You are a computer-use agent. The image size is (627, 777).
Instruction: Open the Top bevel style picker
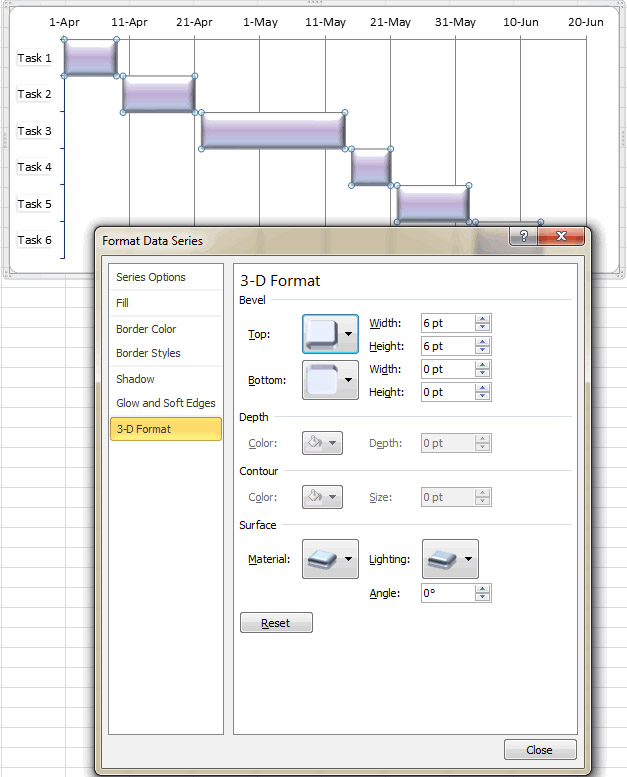322,334
